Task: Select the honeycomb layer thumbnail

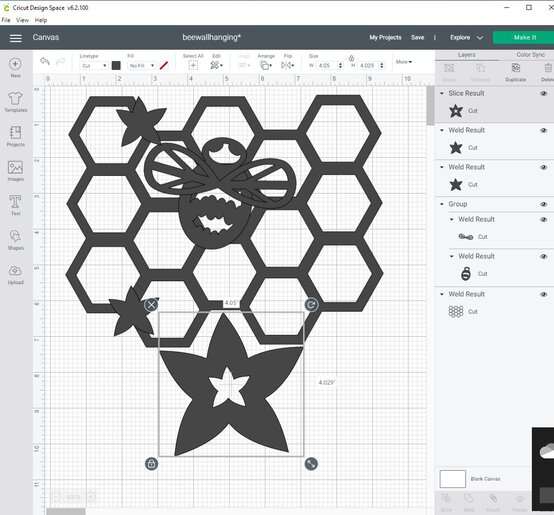Action: [x=456, y=312]
